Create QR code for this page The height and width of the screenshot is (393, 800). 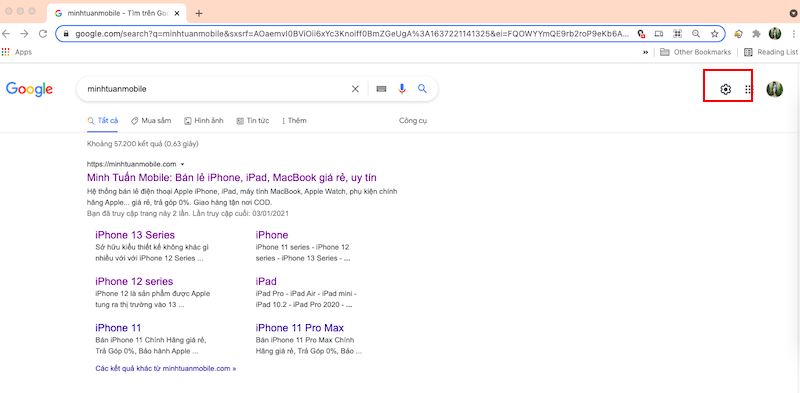click(678, 34)
